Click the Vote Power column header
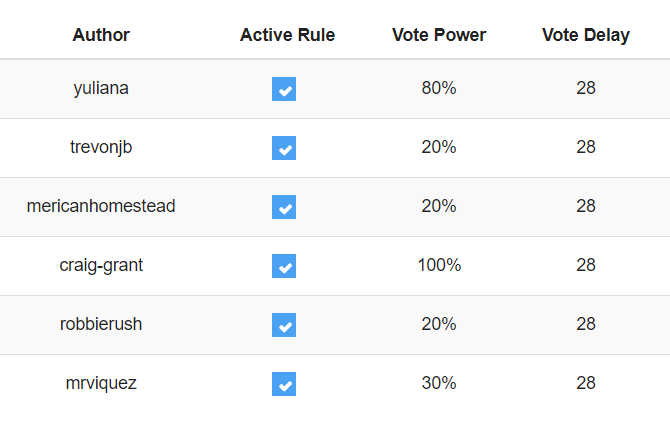Image resolution: width=670 pixels, height=431 pixels. pos(439,35)
